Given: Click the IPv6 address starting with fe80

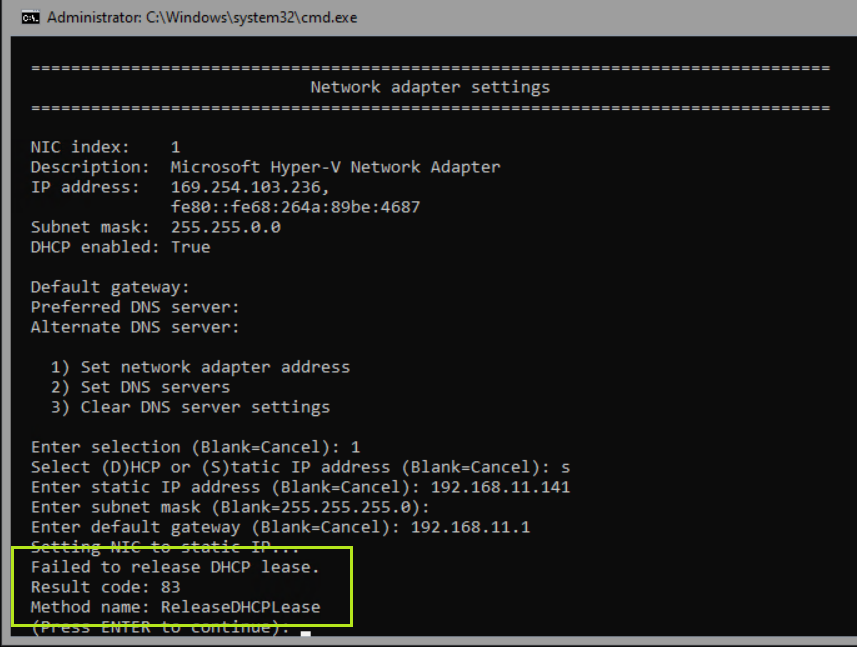Looking at the screenshot, I should pos(295,207).
